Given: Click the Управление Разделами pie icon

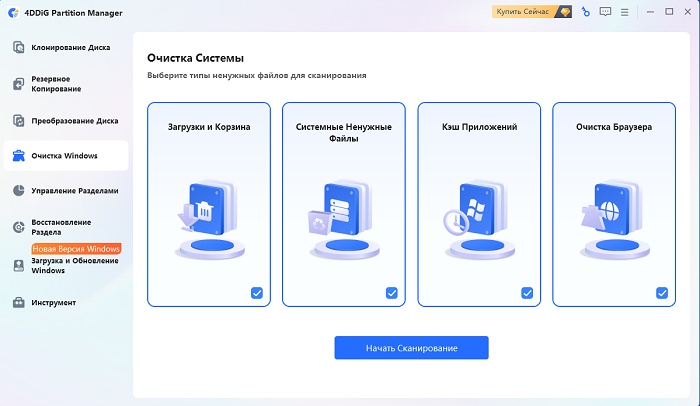Looking at the screenshot, I should 18,191.
